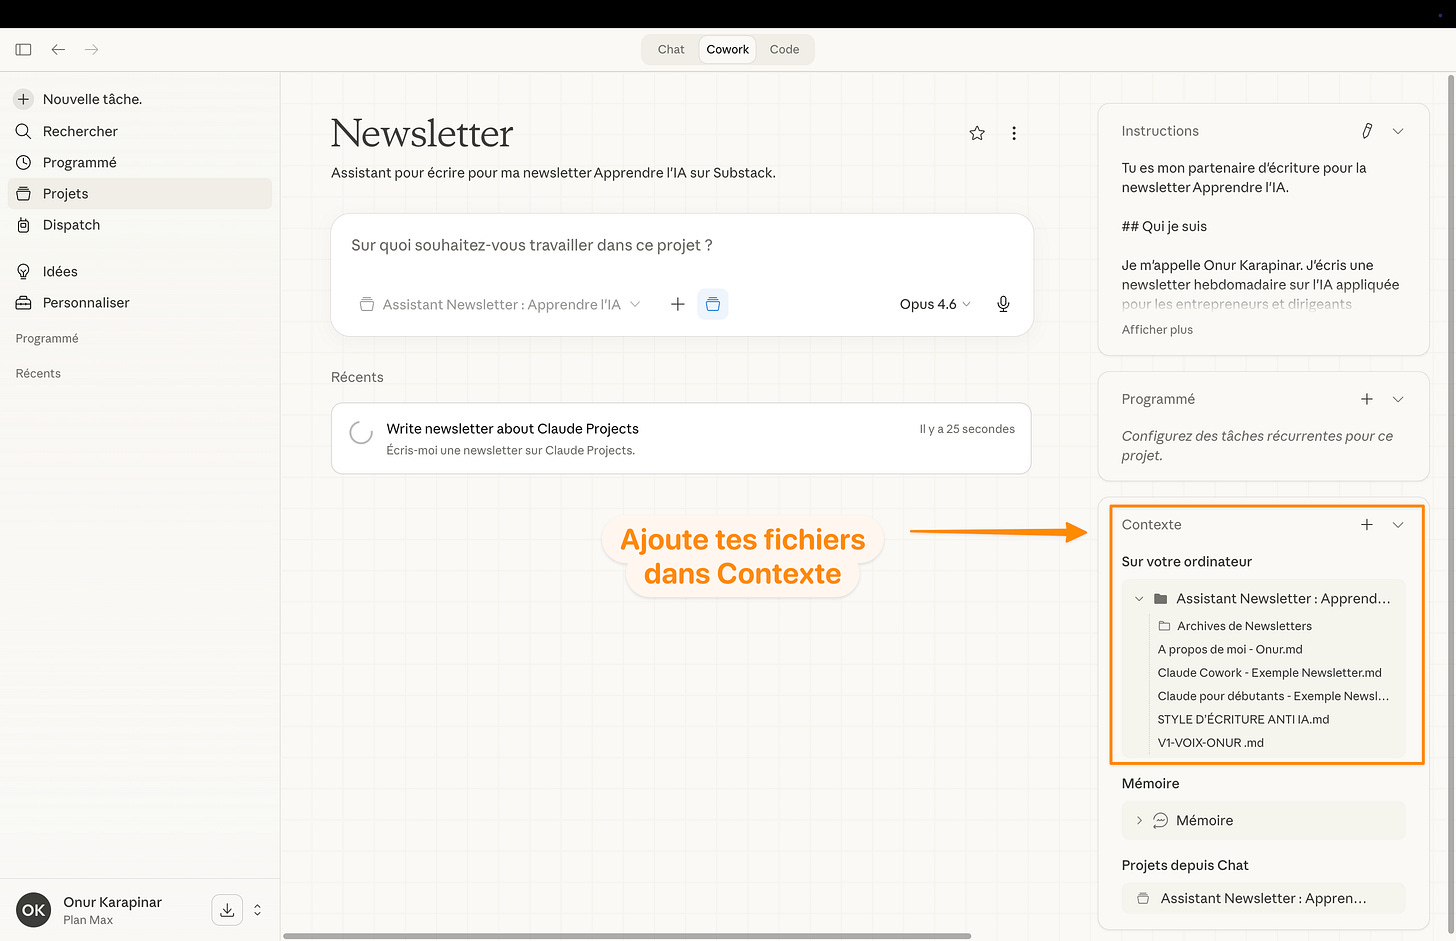Open Dispatch in the sidebar

point(140,225)
